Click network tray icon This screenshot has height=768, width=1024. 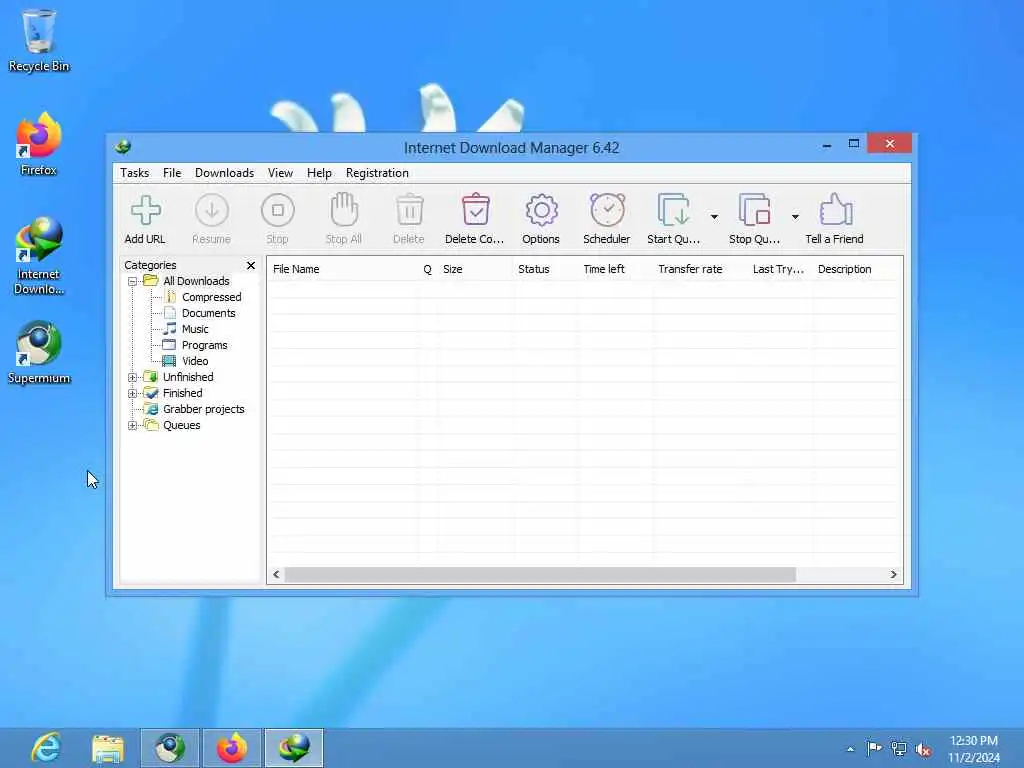(x=899, y=748)
